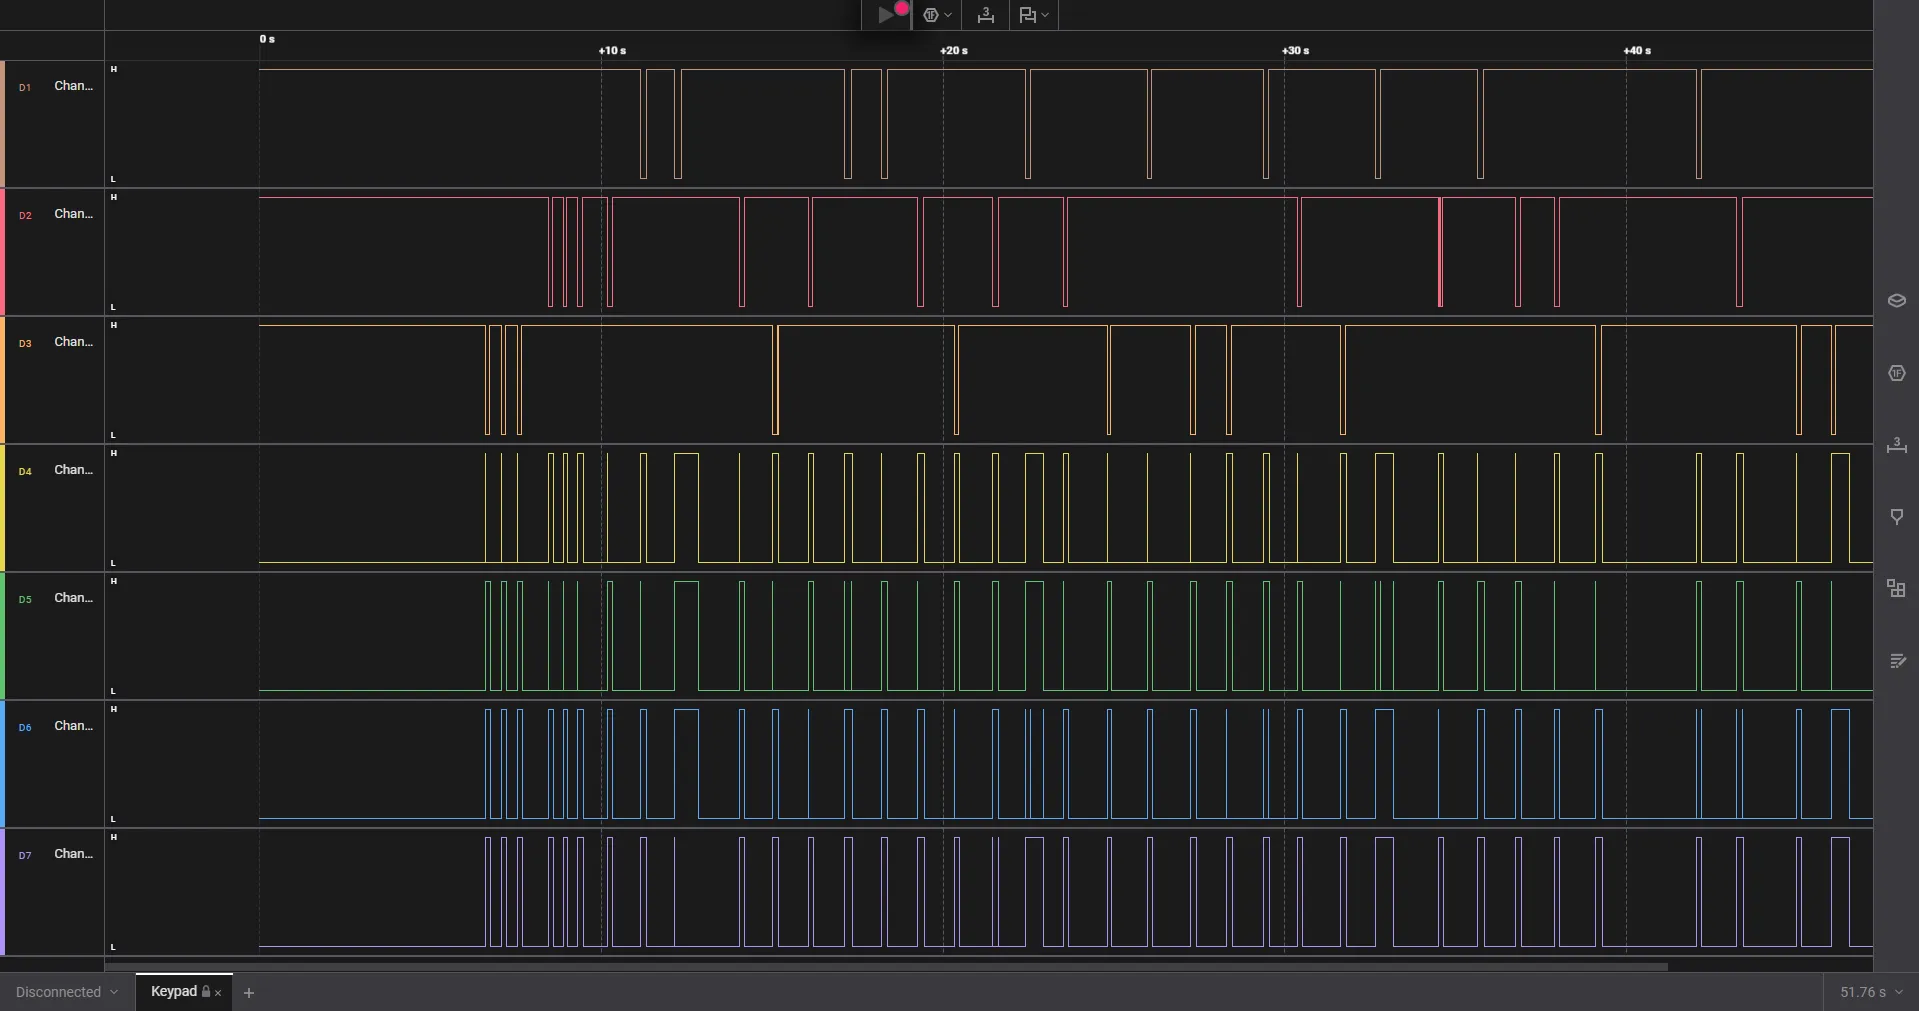Image resolution: width=1919 pixels, height=1011 pixels.
Task: Open the markers pin panel in sidebar
Action: (x=1896, y=517)
